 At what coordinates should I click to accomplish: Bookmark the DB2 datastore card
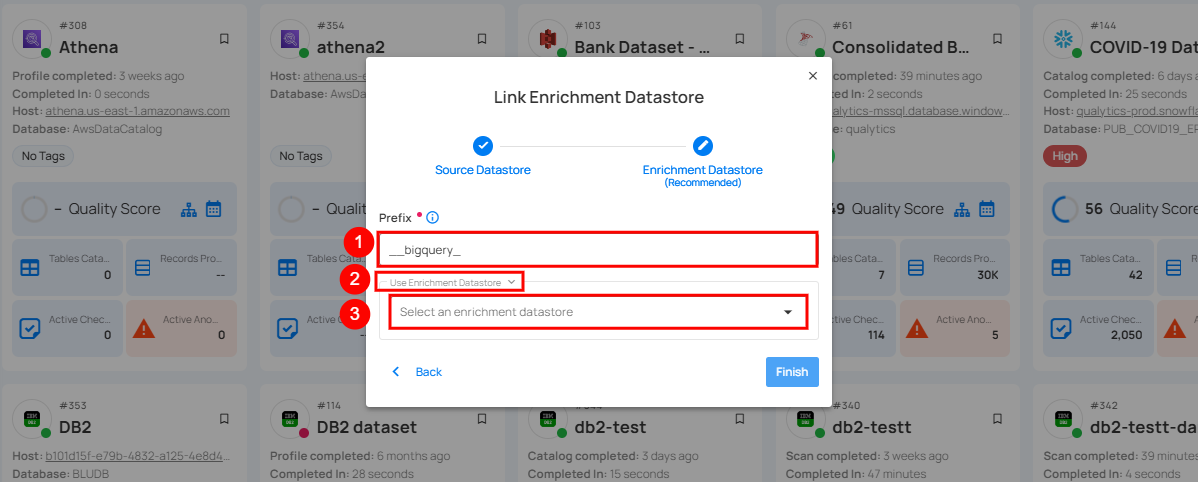click(x=224, y=419)
